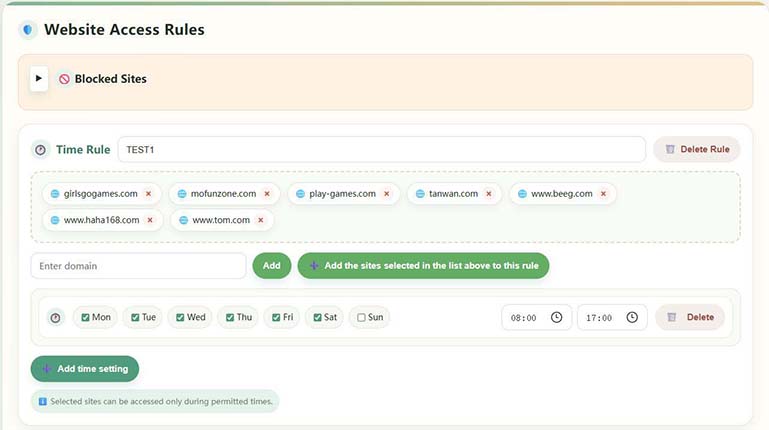Click the info icon in the permitted-times note
The image size is (769, 430).
point(43,402)
